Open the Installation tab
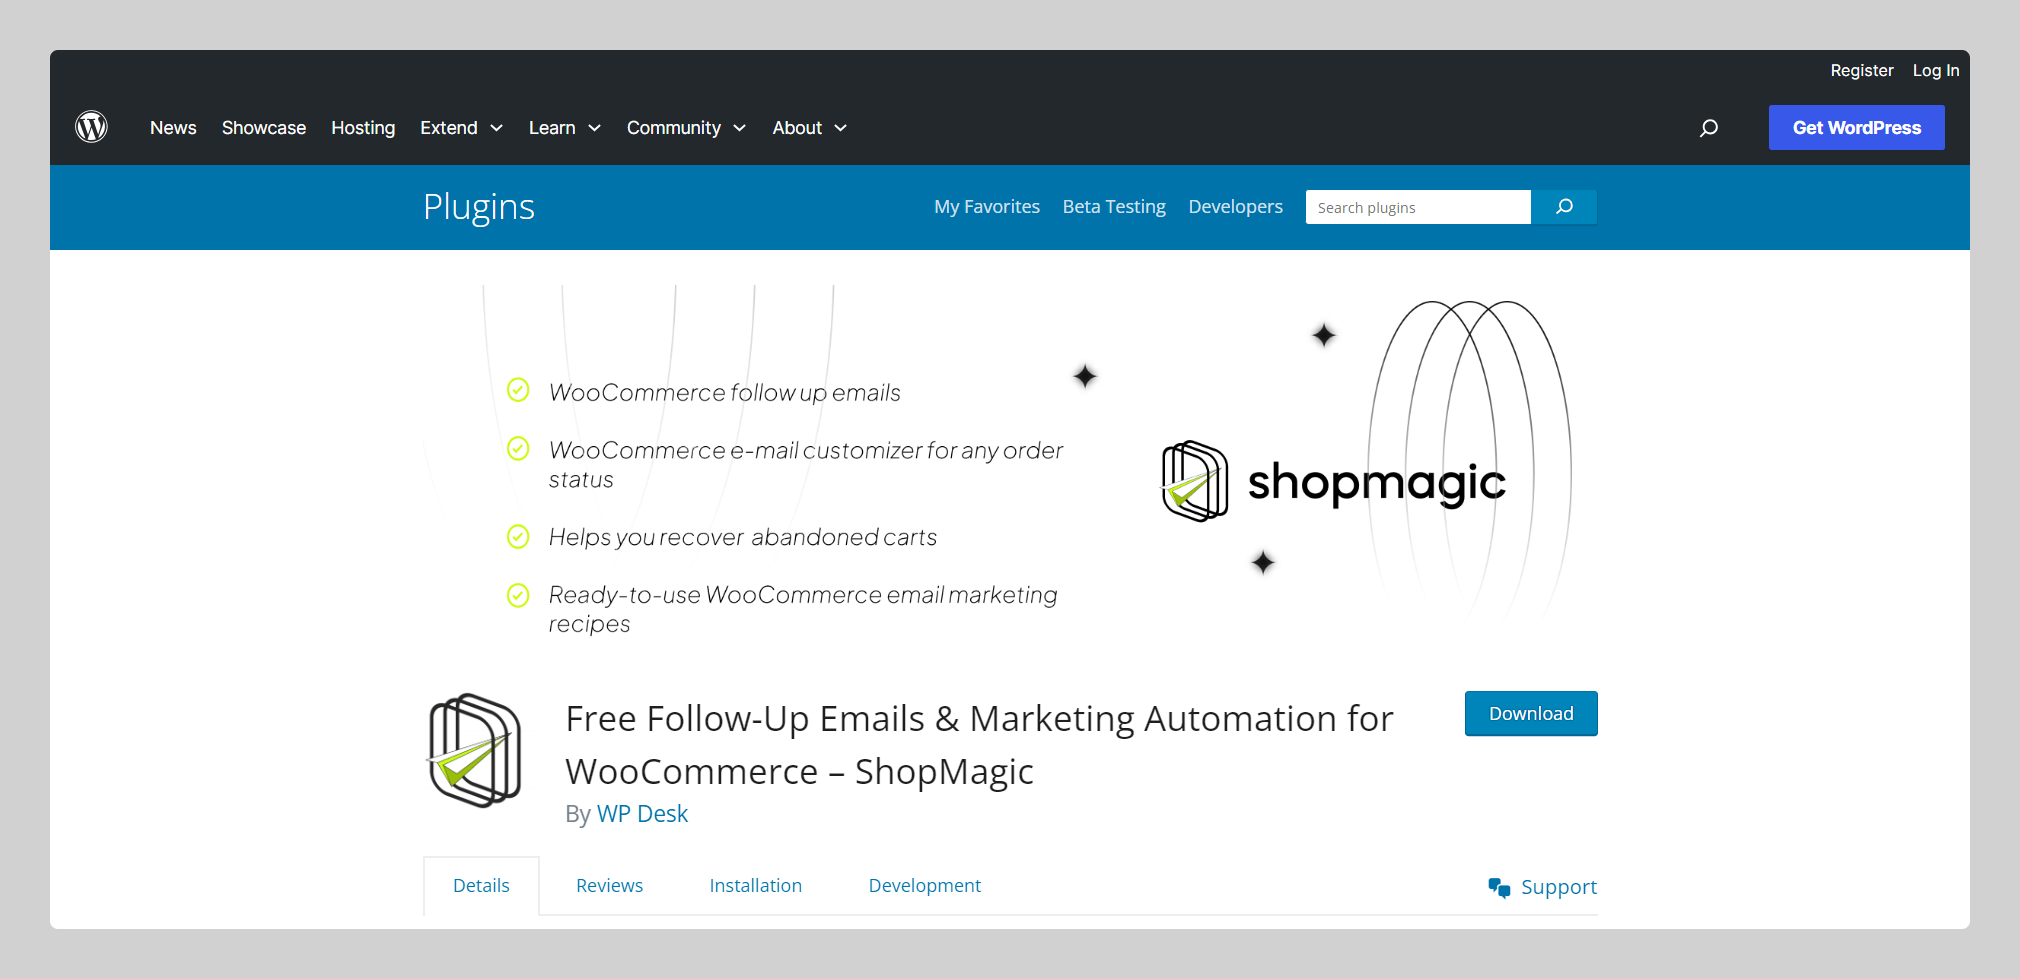Screen dimensions: 2020x979 [x=755, y=885]
